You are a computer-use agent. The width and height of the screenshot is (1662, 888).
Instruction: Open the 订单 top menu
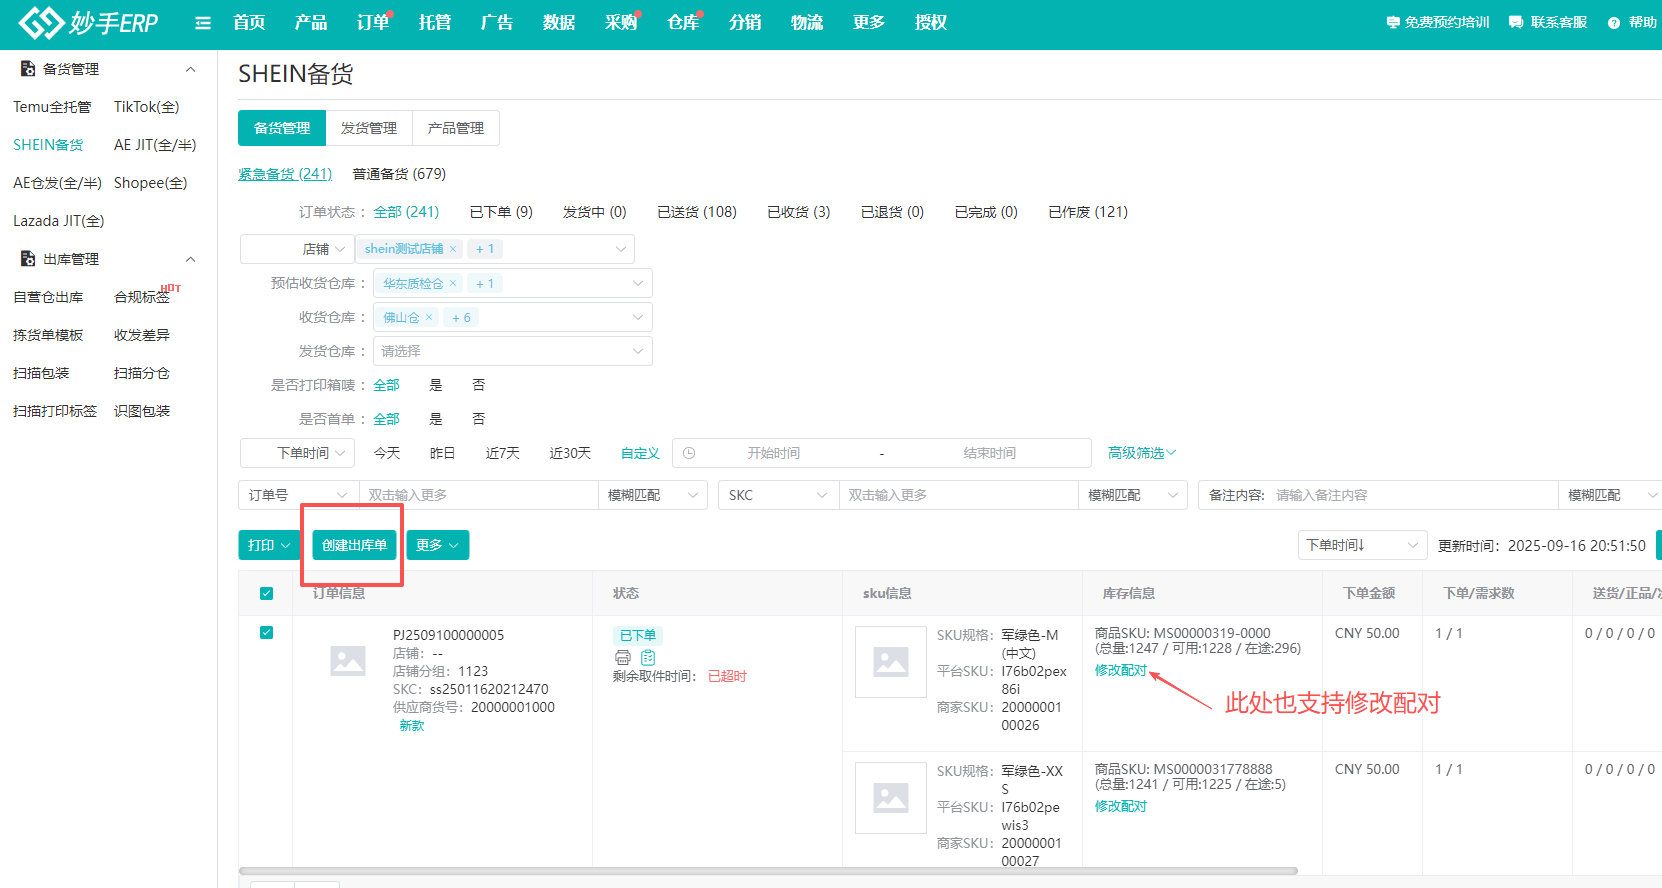(x=373, y=22)
